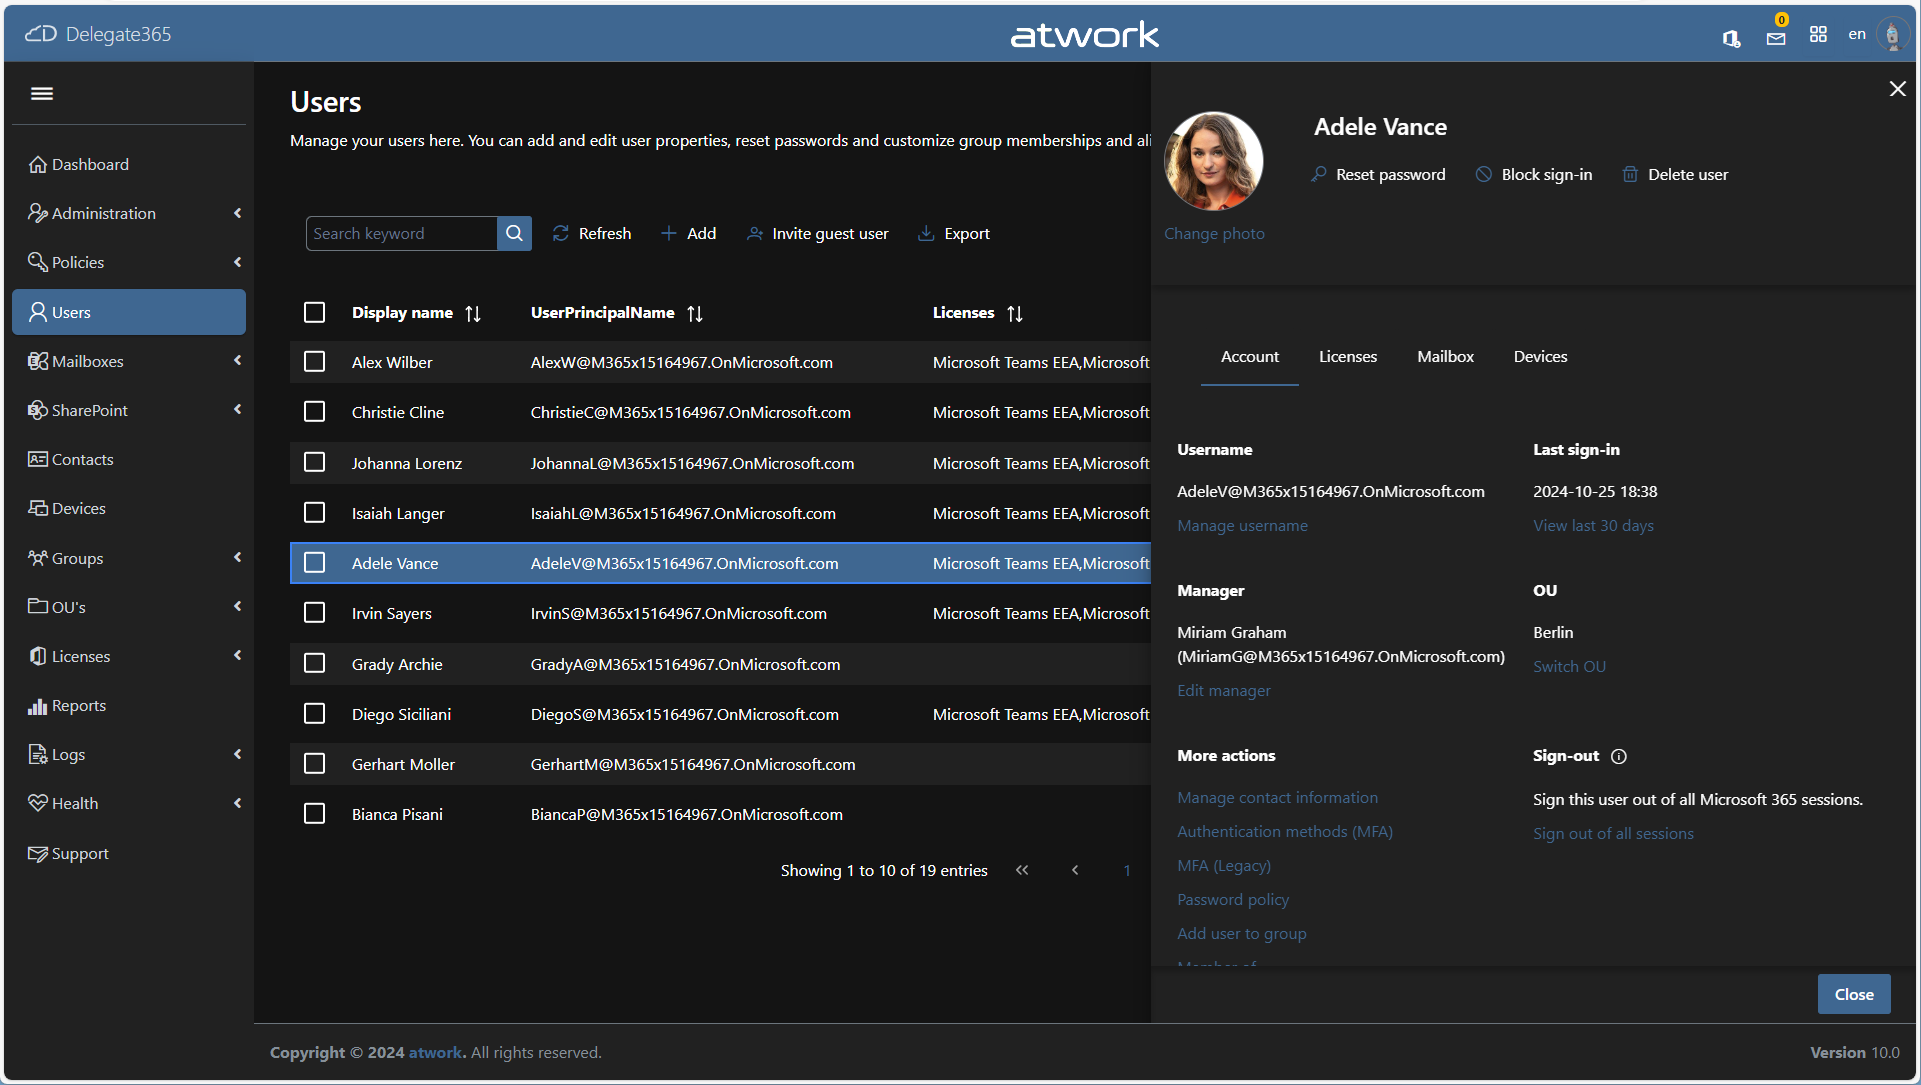Switch to the Licenses tab in user panel
The width and height of the screenshot is (1921, 1085).
click(x=1347, y=357)
